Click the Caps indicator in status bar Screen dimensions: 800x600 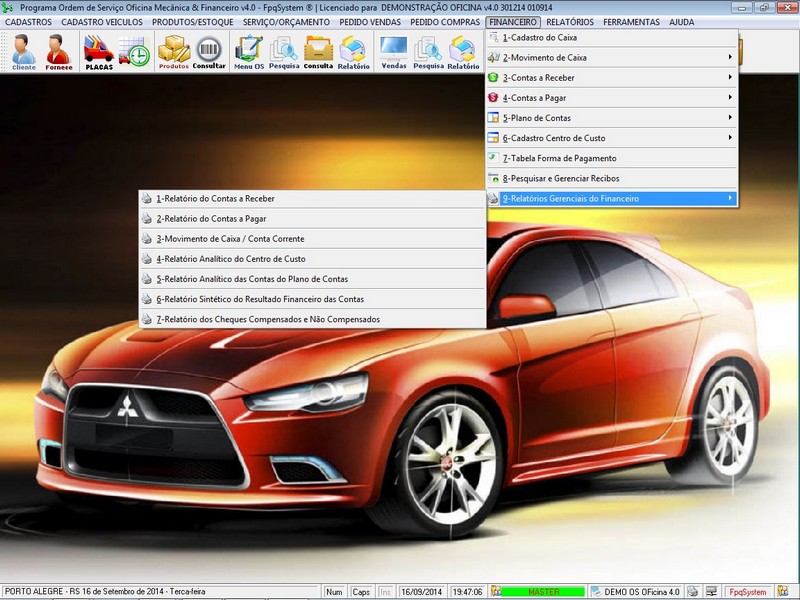point(361,592)
